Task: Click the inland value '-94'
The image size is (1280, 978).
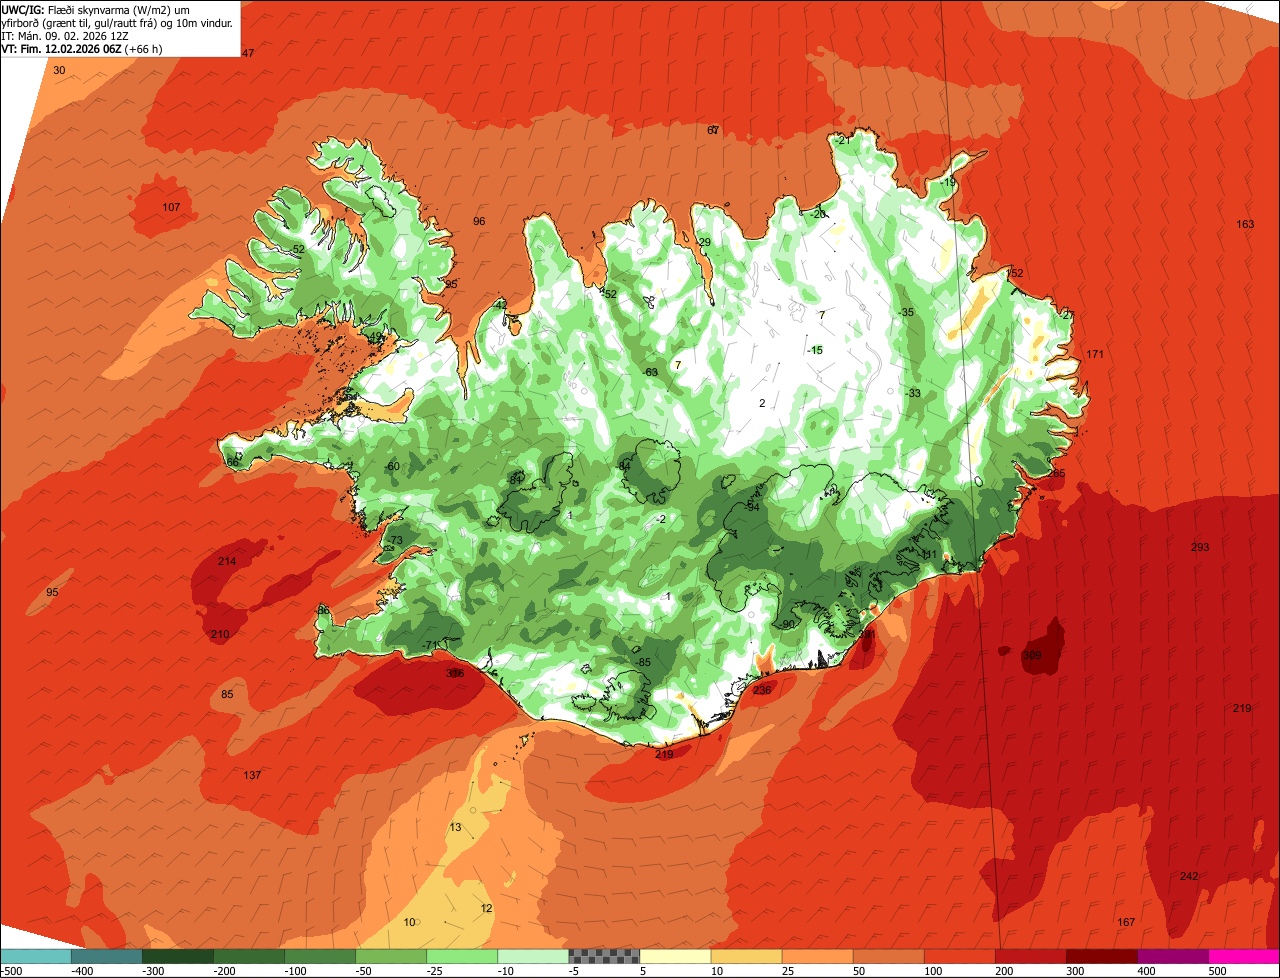Action: click(x=752, y=507)
